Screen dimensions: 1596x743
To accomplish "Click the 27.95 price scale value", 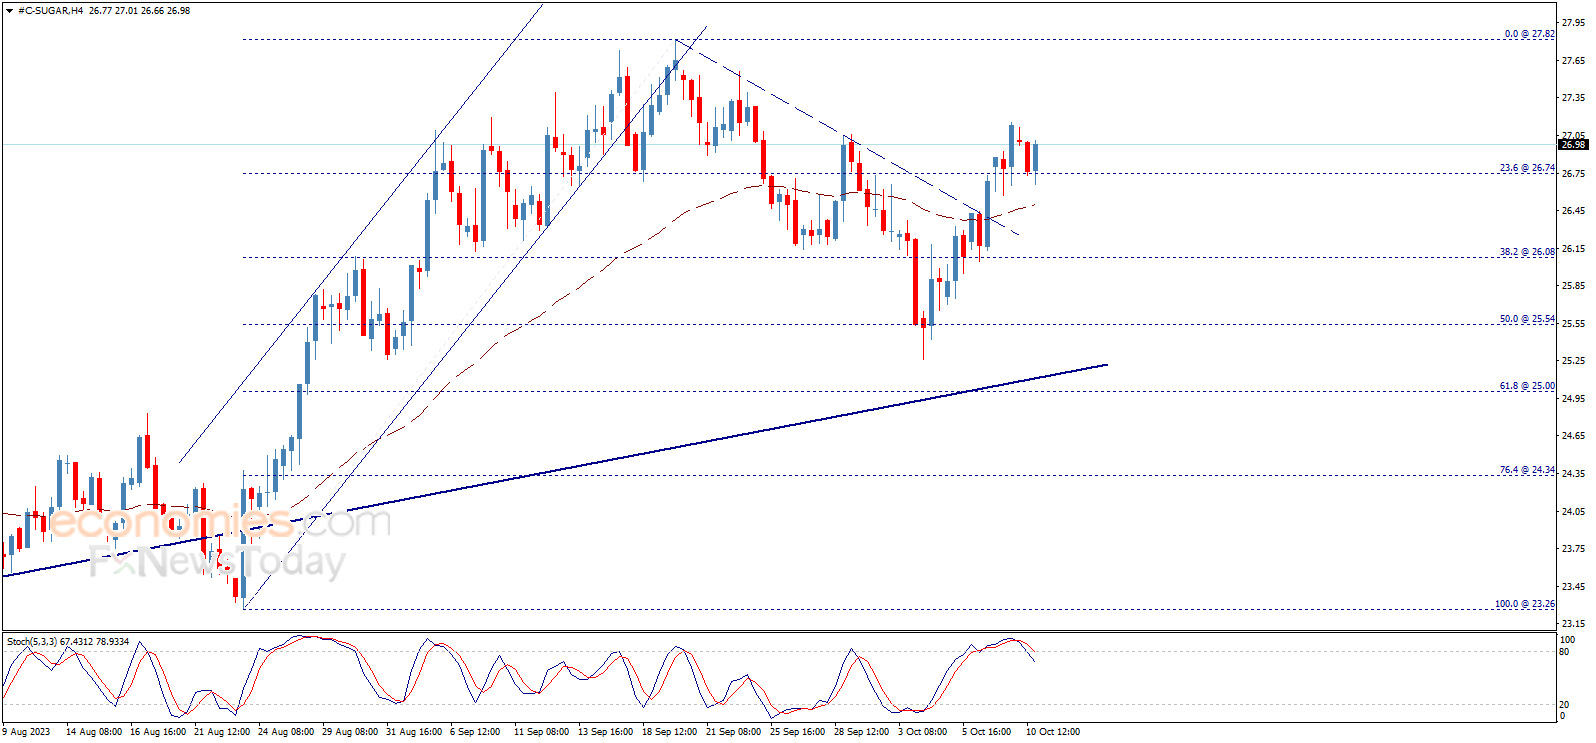I will [1573, 22].
